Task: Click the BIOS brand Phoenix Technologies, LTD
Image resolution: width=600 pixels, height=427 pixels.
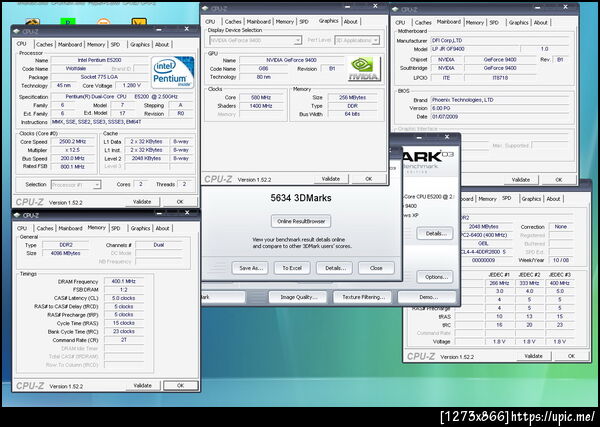Action: (501, 100)
